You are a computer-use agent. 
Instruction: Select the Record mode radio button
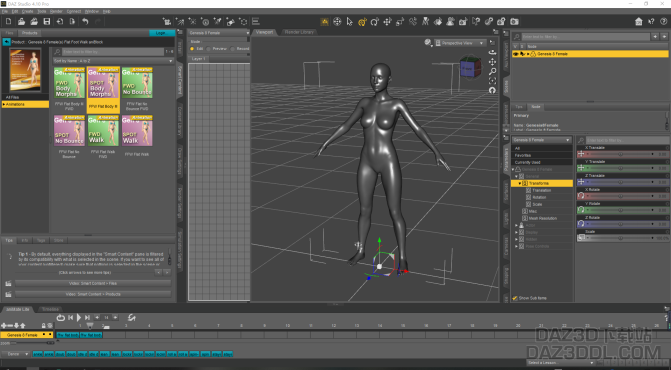tap(233, 49)
